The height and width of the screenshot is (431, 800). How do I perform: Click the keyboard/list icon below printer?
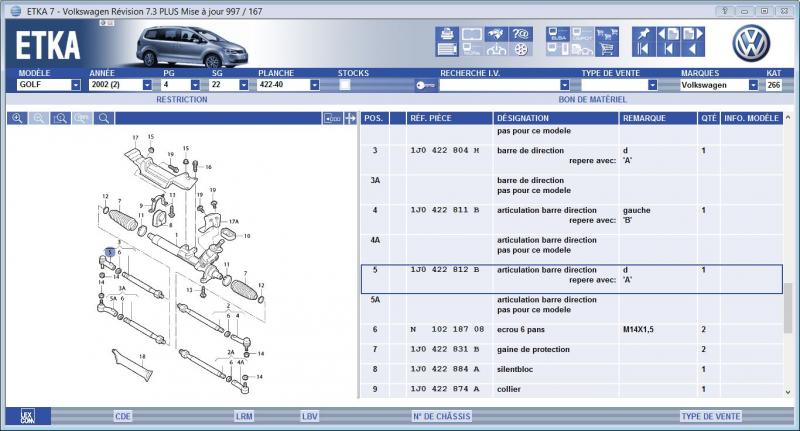(x=447, y=49)
